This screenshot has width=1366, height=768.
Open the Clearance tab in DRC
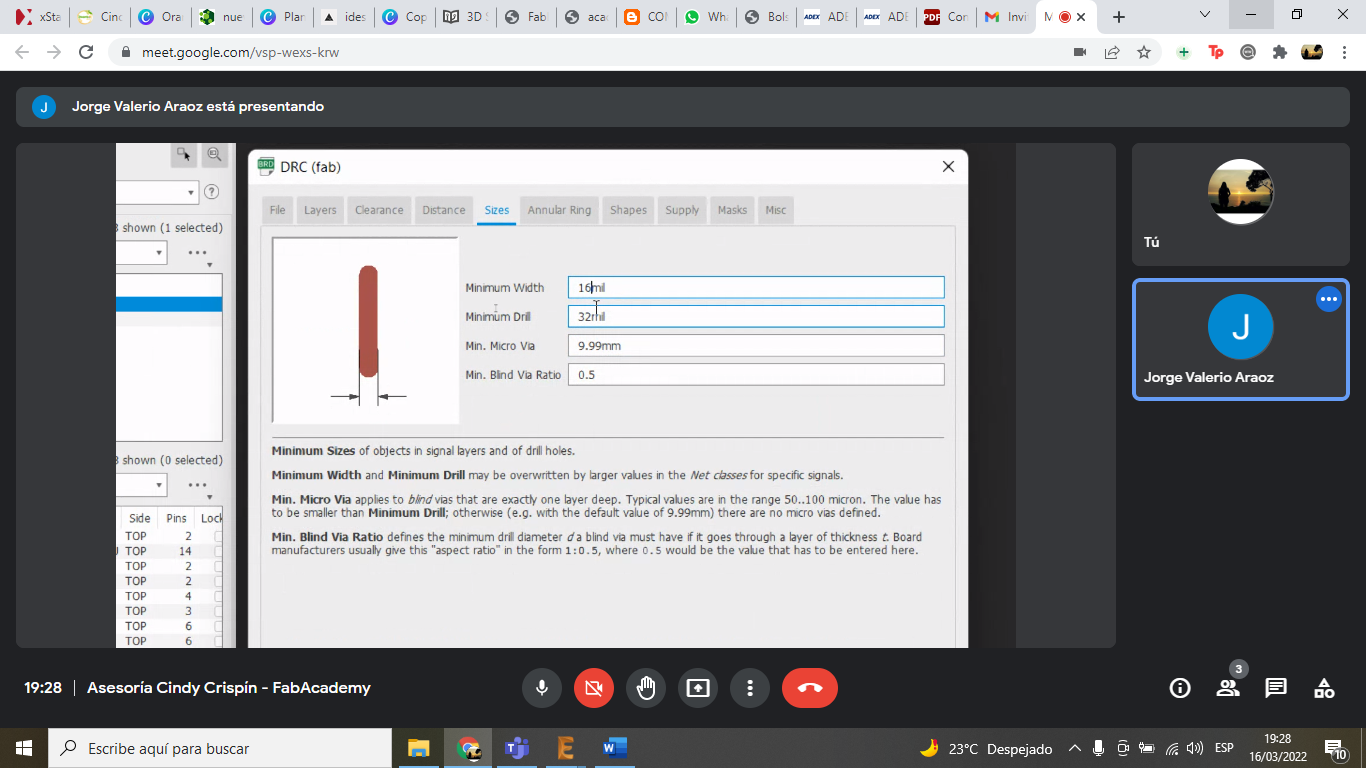pyautogui.click(x=379, y=210)
